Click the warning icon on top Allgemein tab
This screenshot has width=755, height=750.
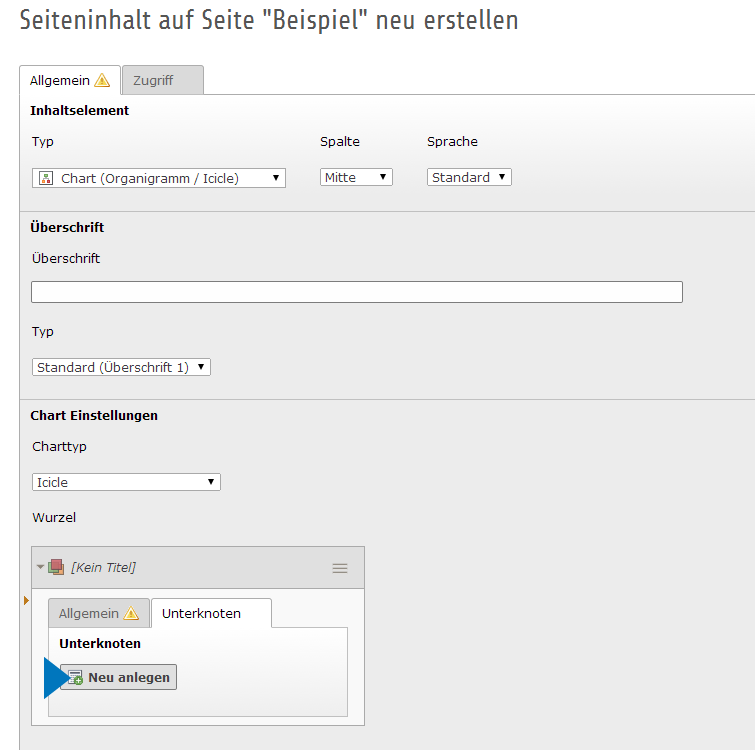102,81
